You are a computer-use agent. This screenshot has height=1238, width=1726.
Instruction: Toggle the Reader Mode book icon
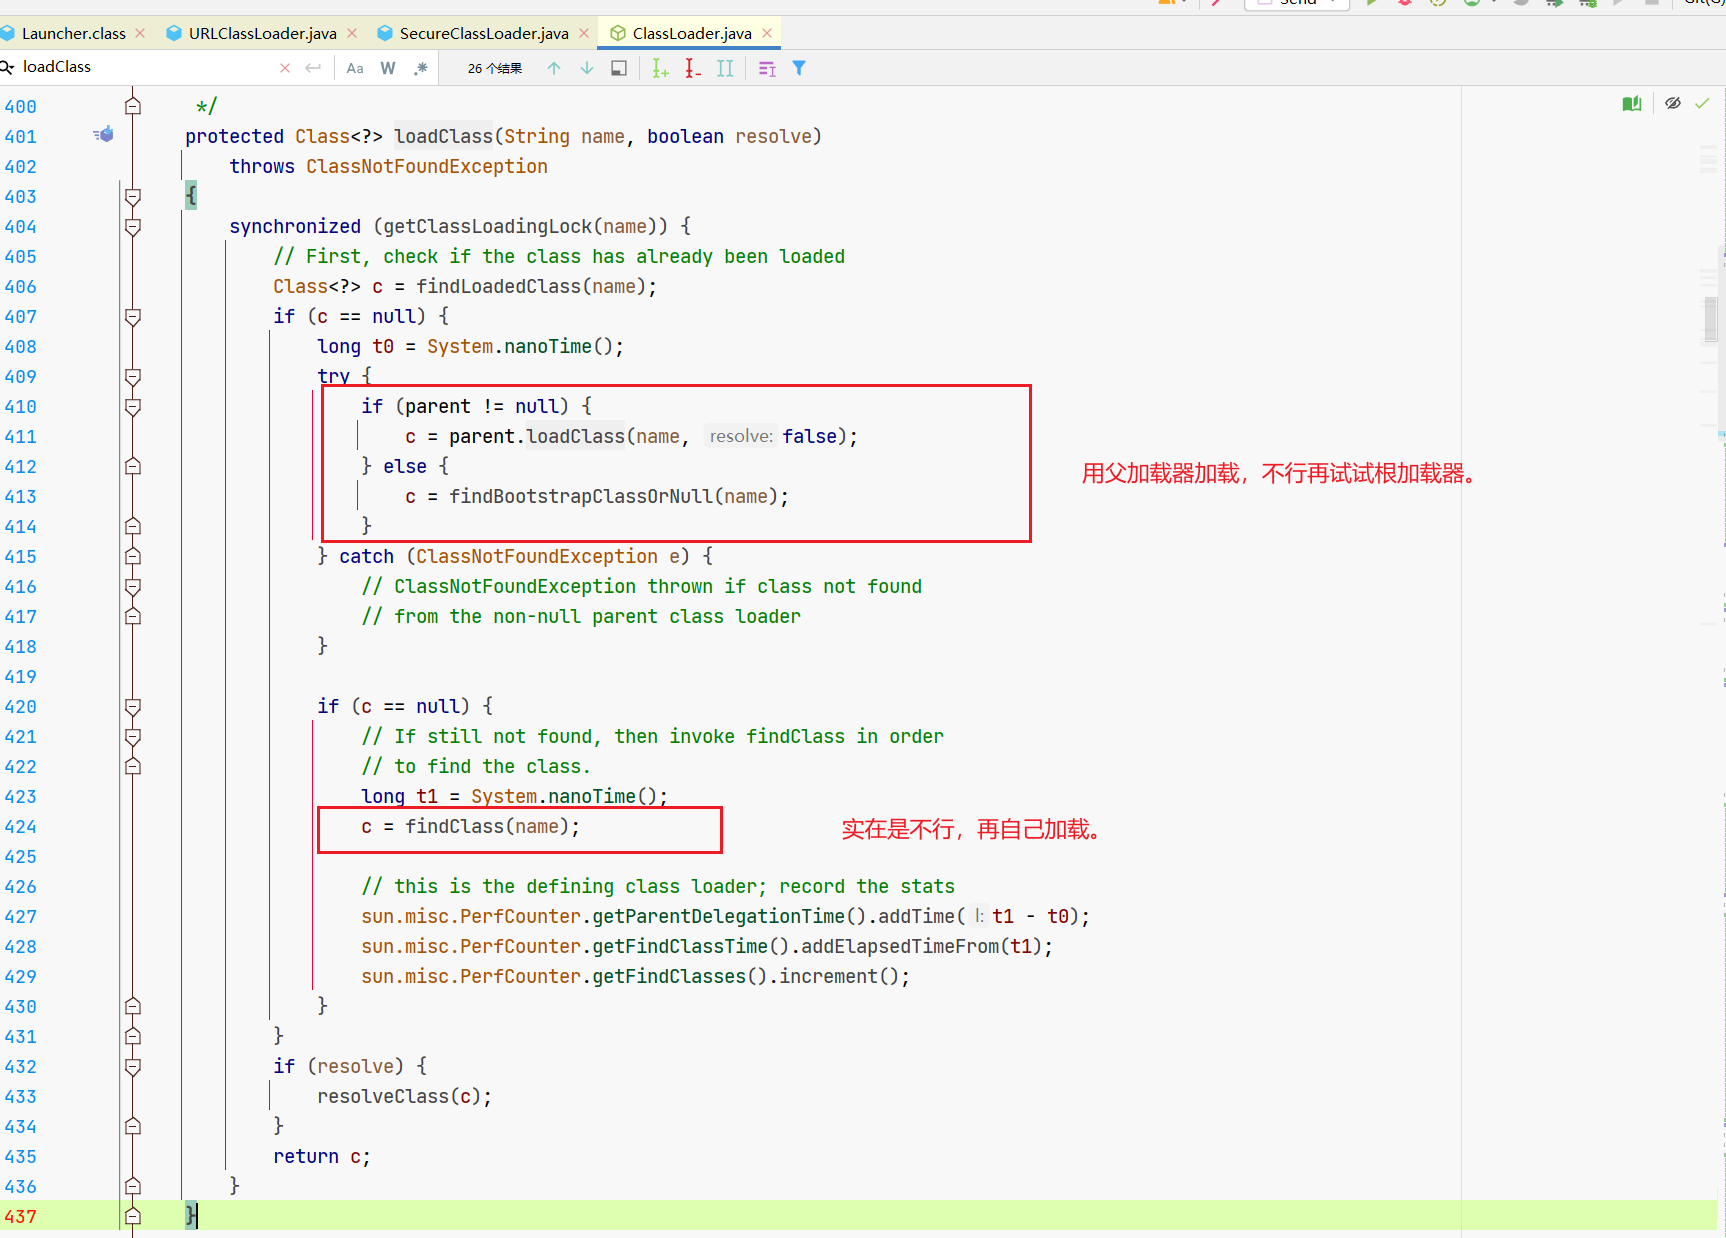(x=1632, y=103)
